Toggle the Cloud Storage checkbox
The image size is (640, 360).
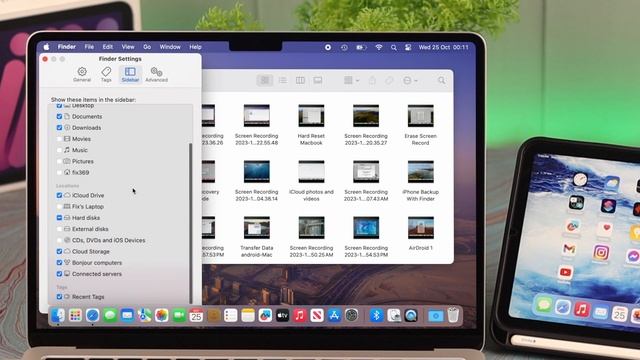point(59,251)
